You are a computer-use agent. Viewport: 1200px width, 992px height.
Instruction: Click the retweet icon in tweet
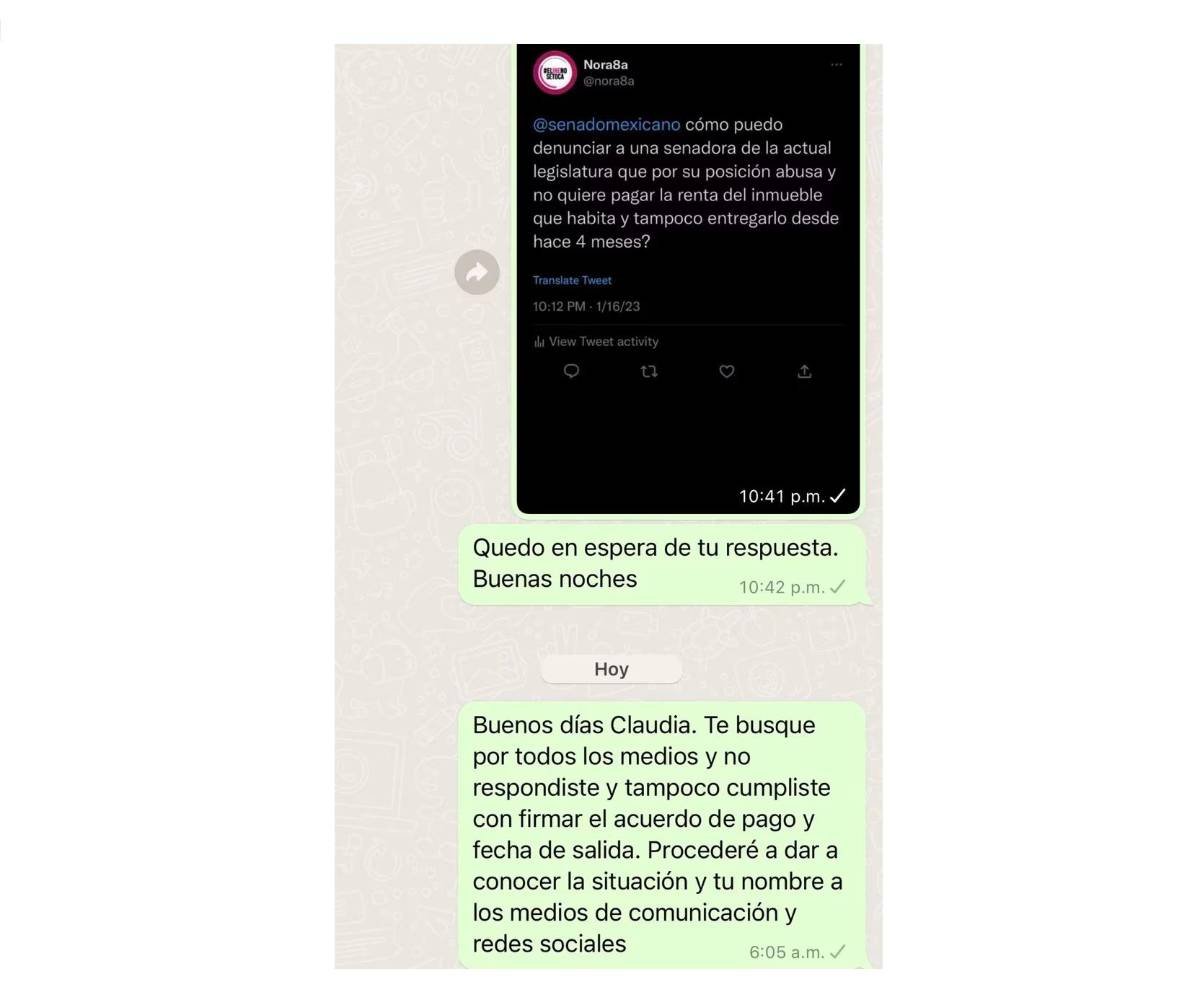click(649, 371)
